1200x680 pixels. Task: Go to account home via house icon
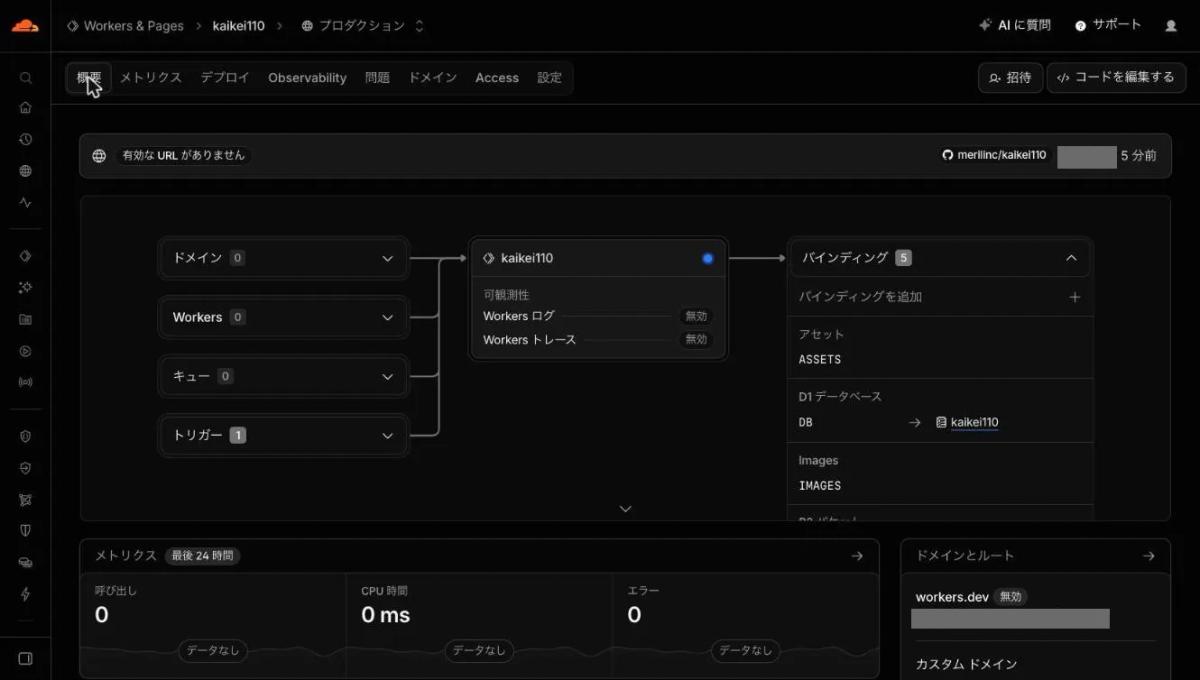pyautogui.click(x=26, y=108)
